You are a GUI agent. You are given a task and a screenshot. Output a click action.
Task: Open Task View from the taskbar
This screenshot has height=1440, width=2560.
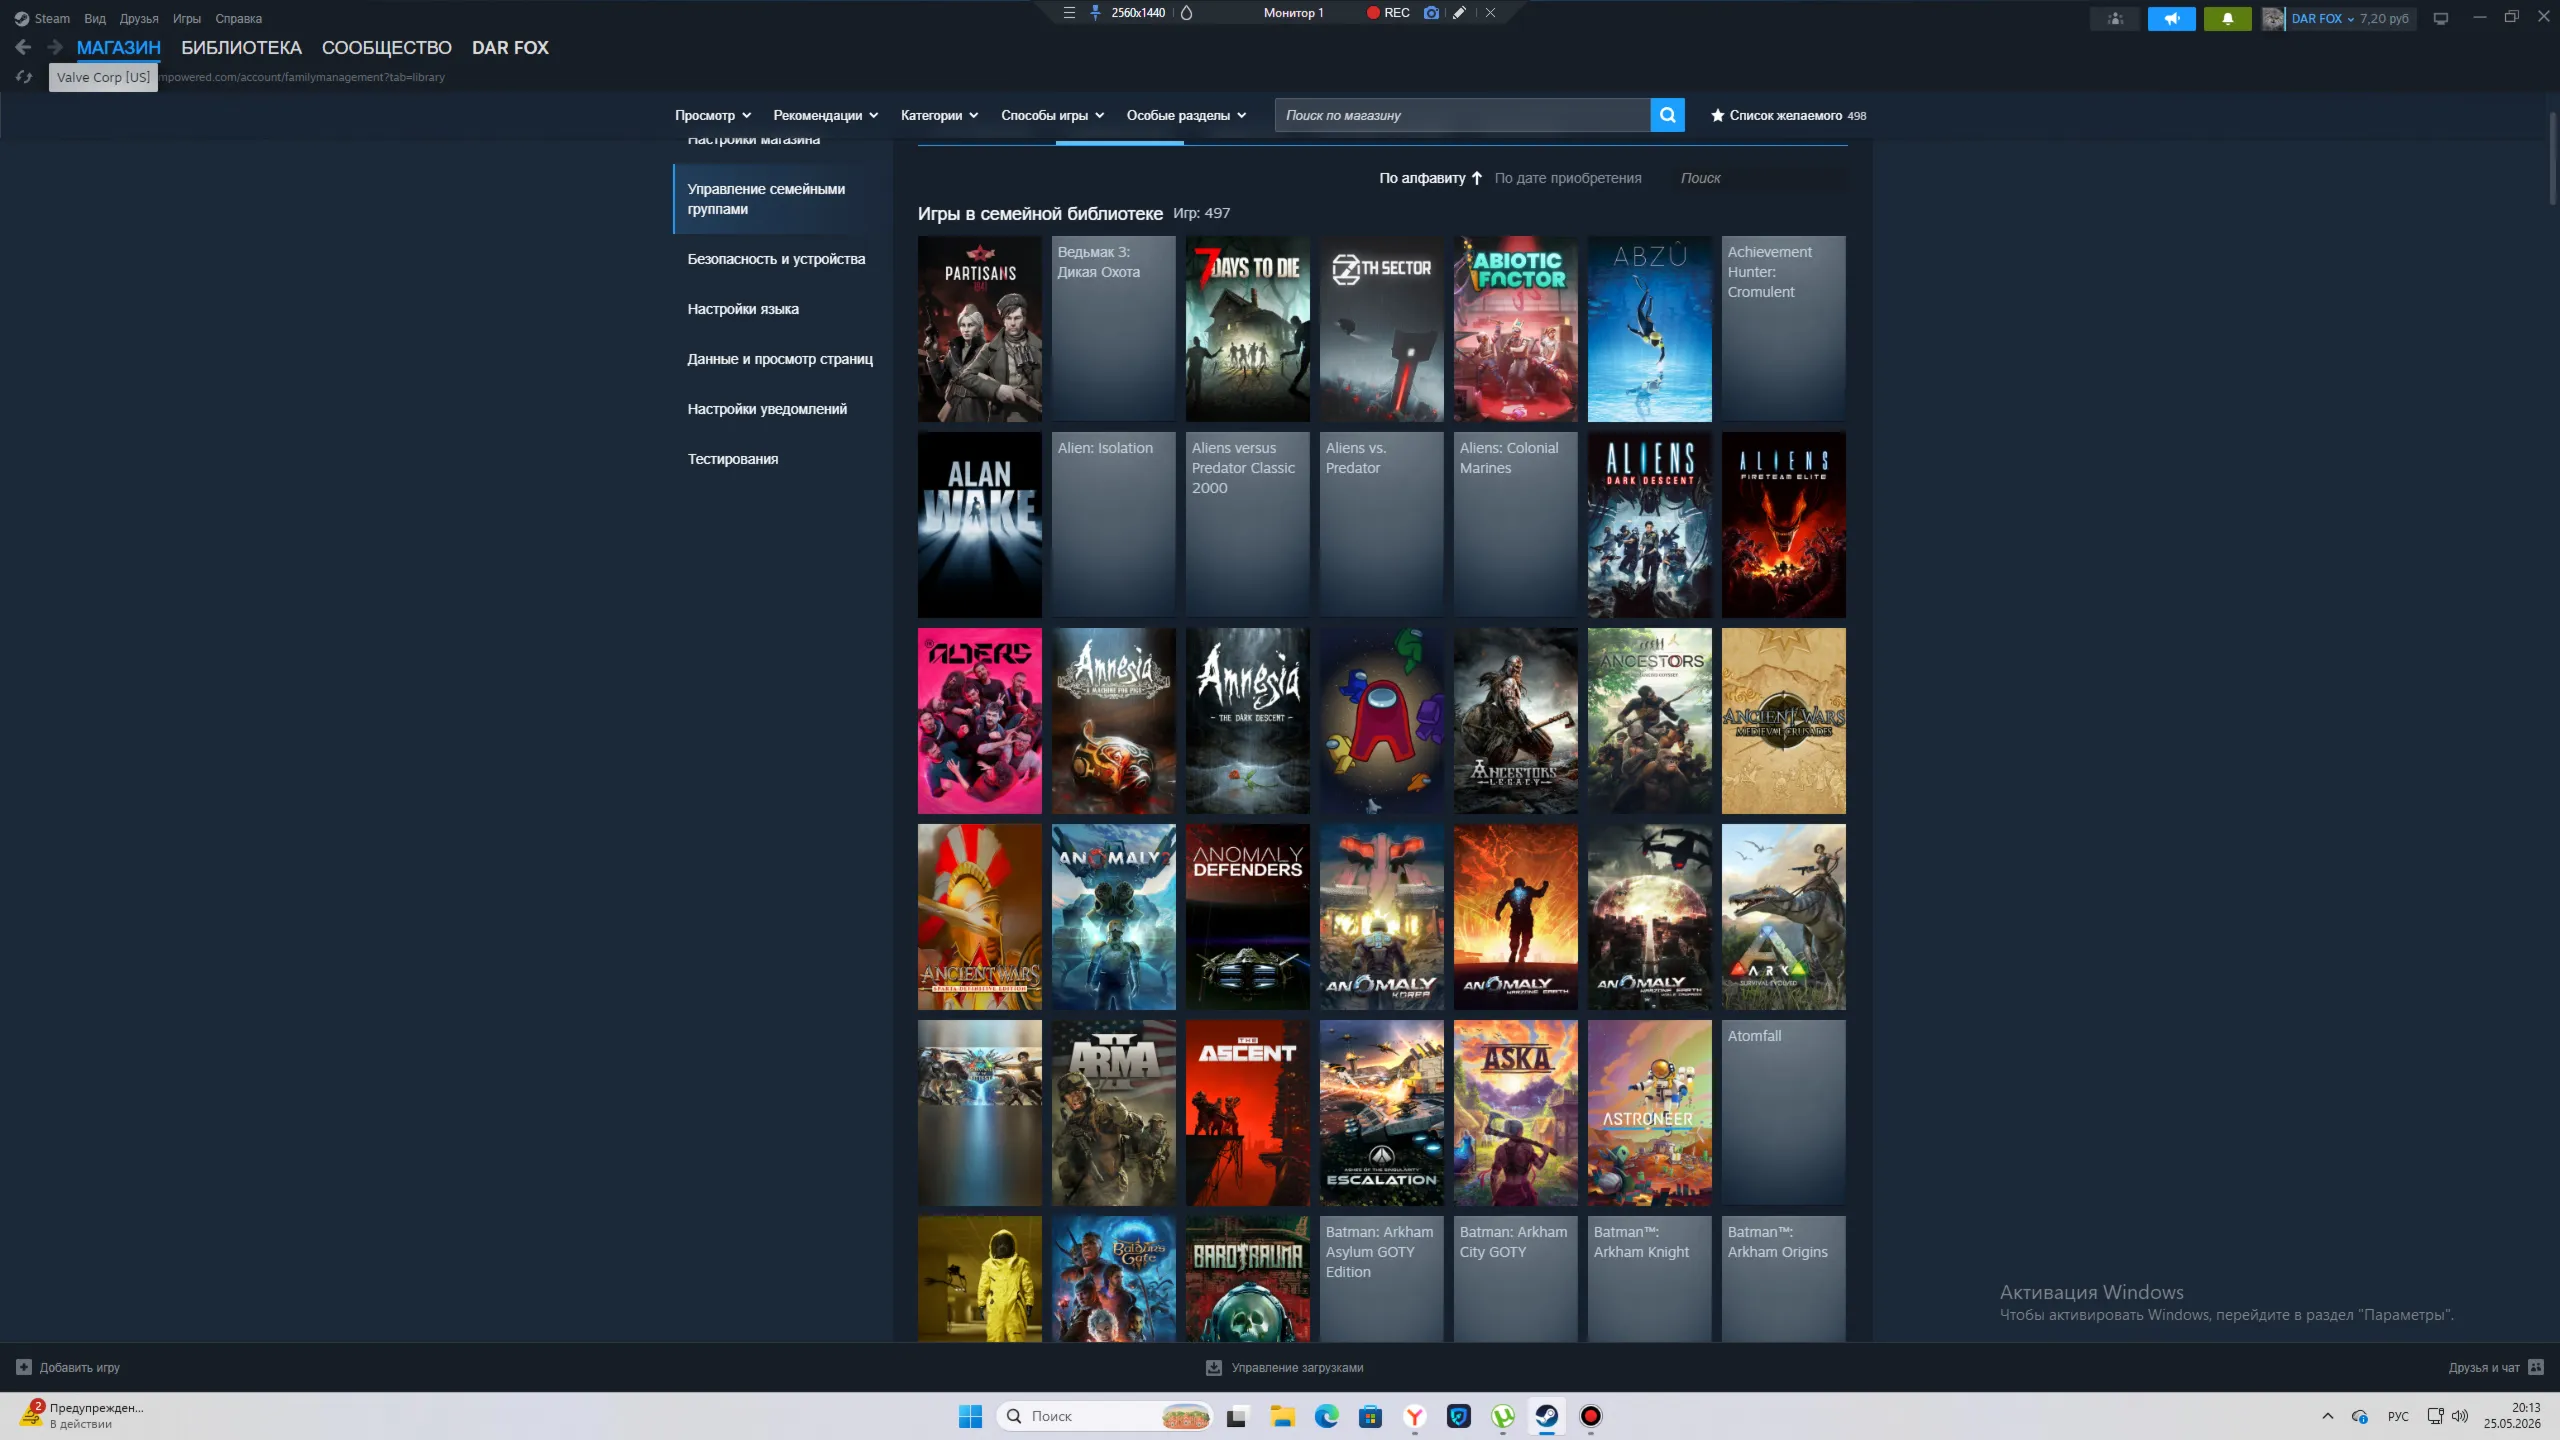(x=1237, y=1416)
